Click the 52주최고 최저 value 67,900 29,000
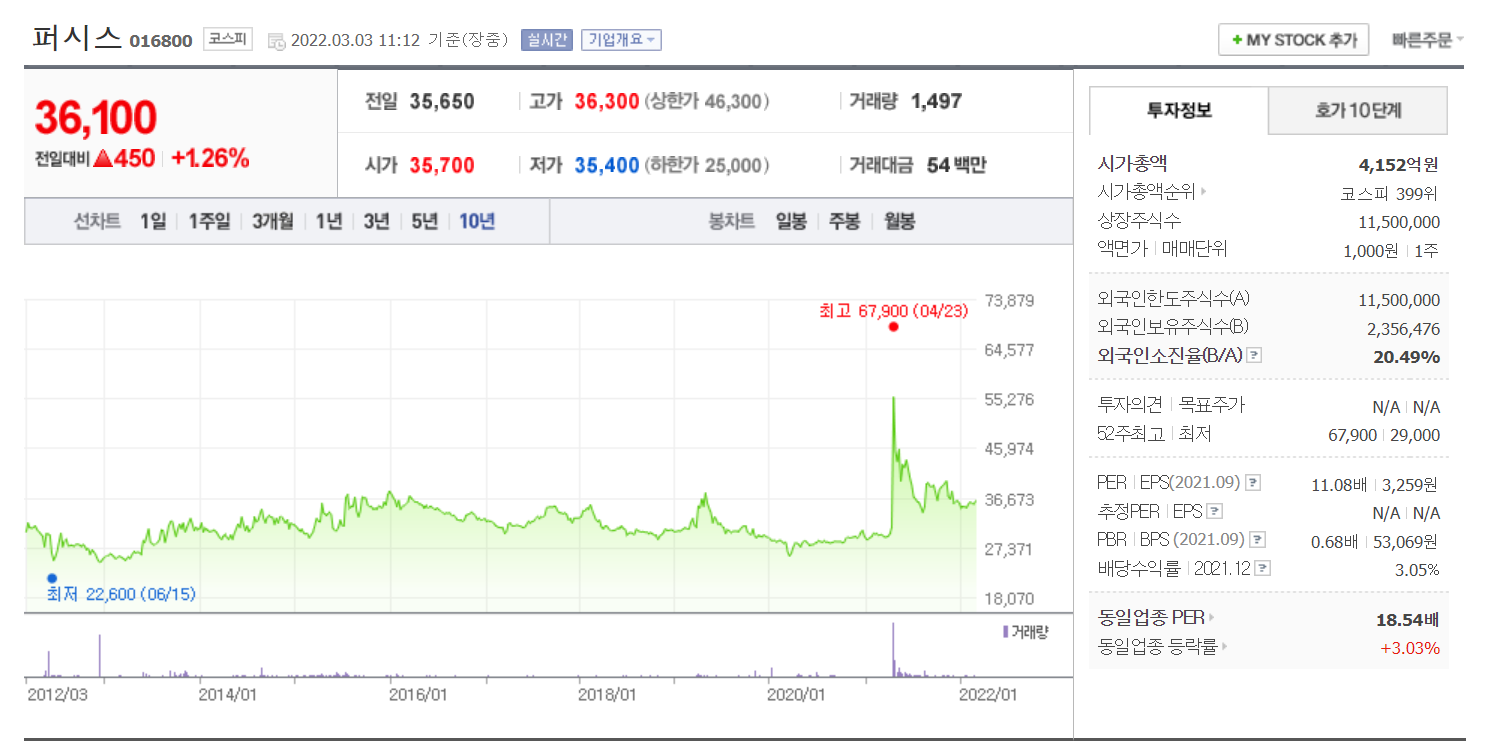Viewport: 1498px width, 741px height. coord(1384,435)
